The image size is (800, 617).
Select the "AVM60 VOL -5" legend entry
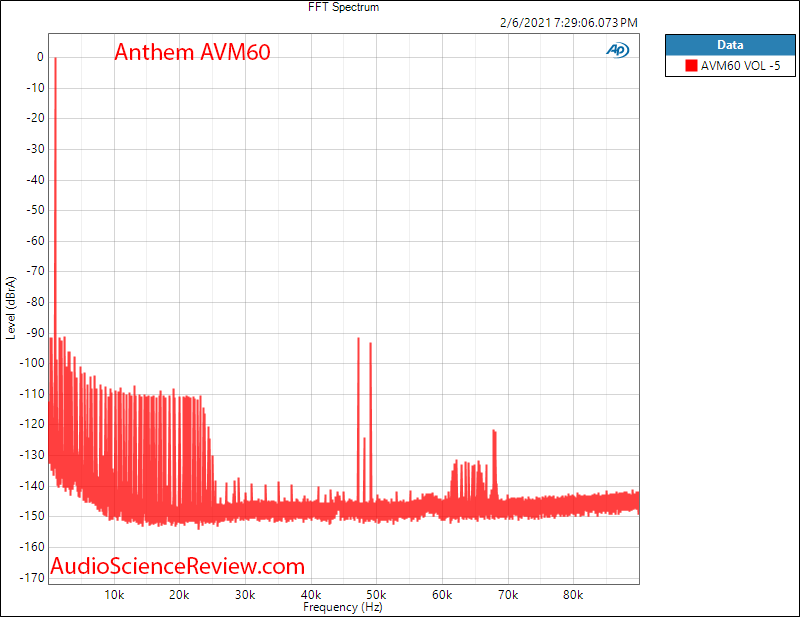733,65
